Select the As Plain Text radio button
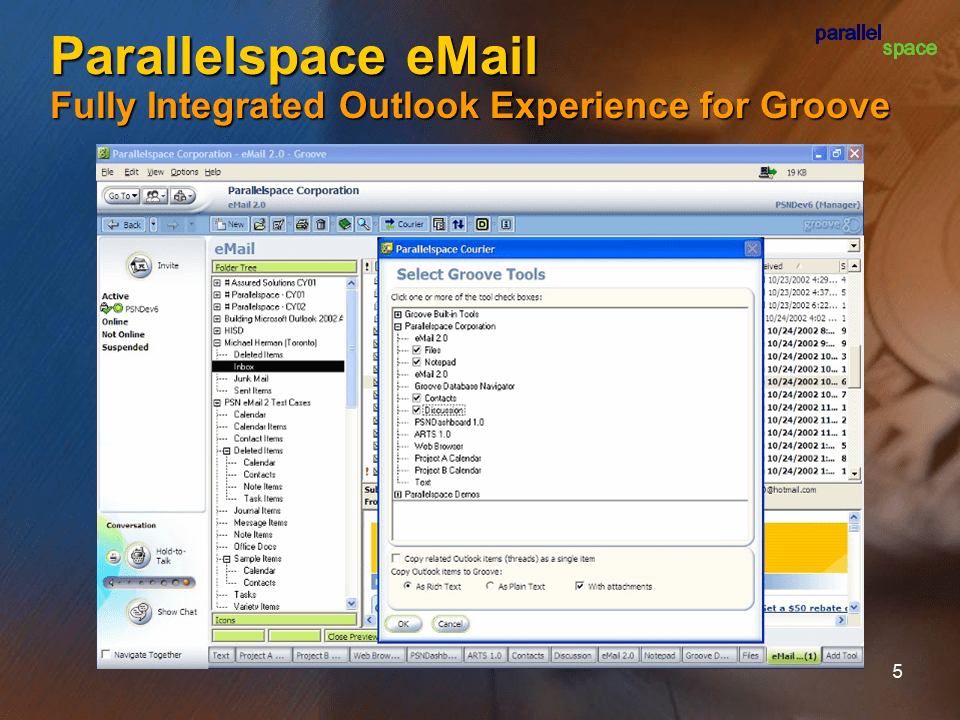Screen dimensions: 960x720 coord(490,587)
